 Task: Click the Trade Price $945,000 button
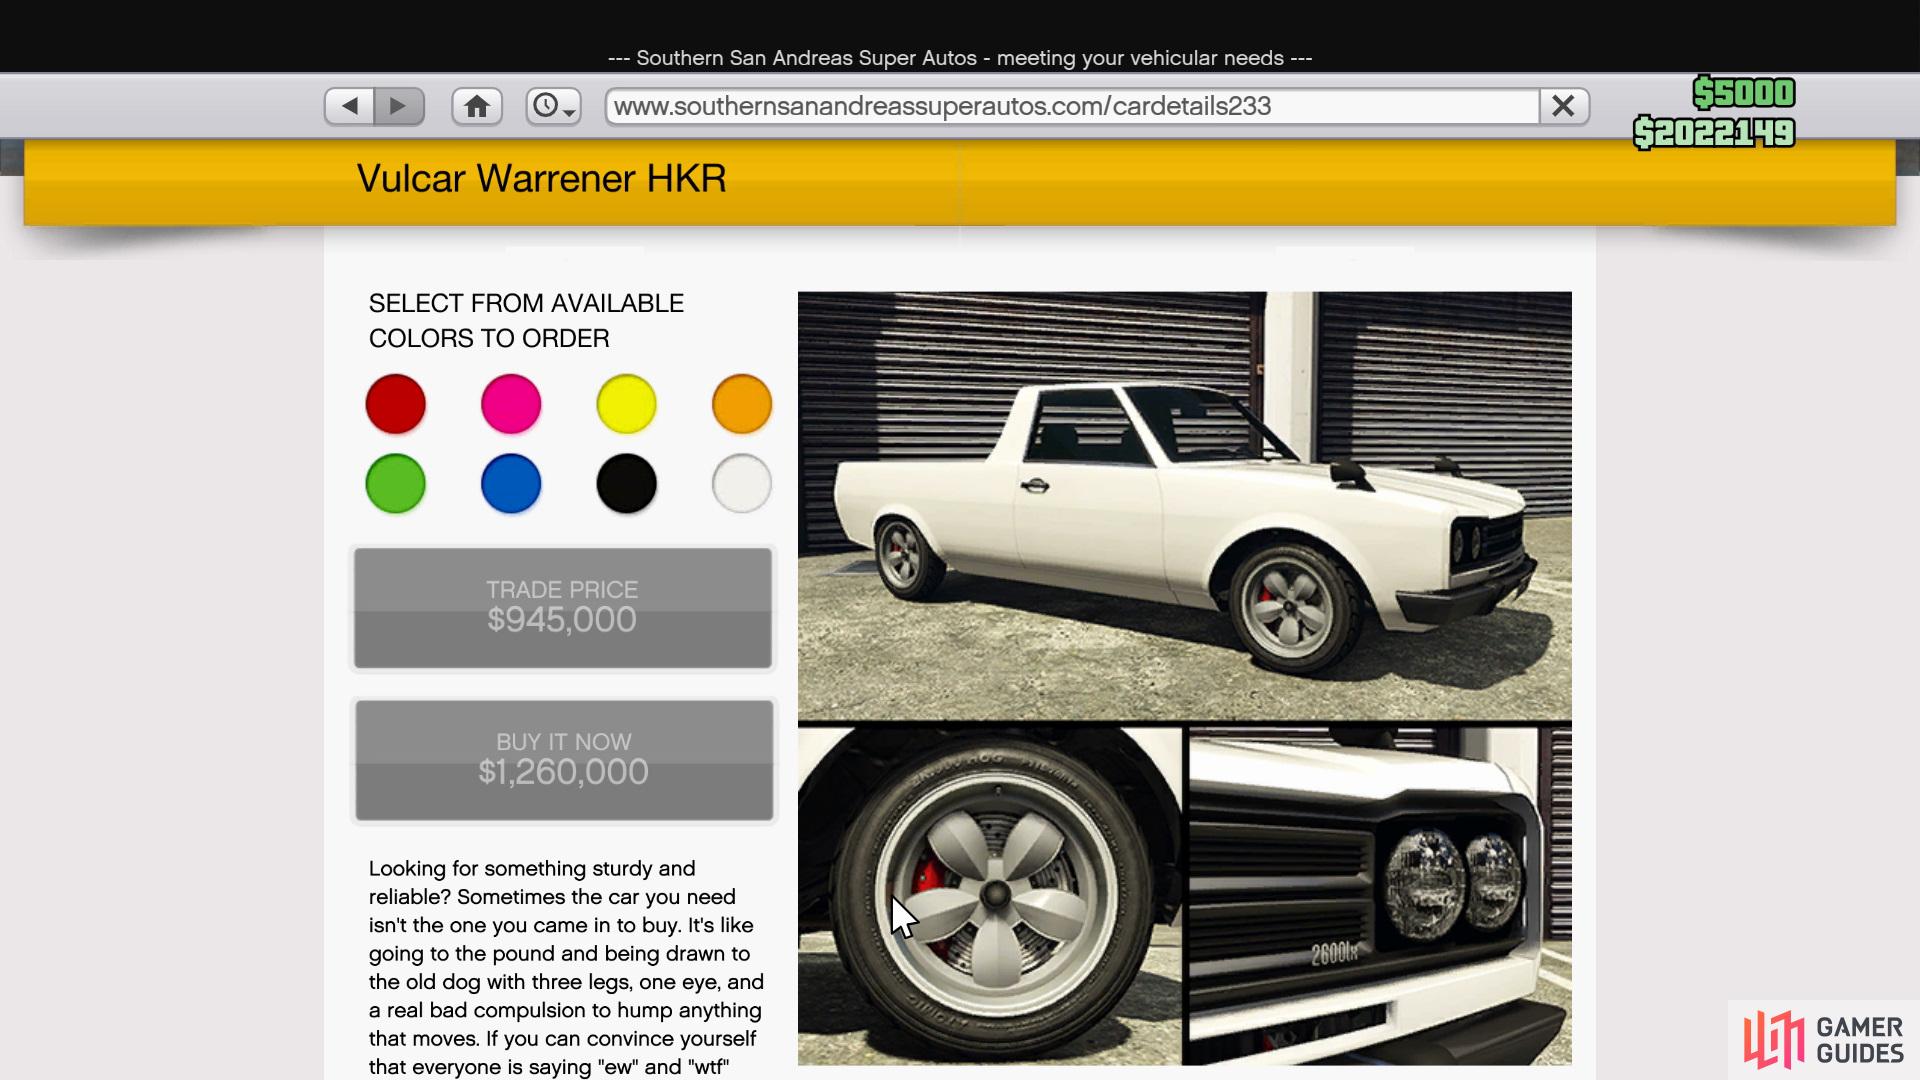point(563,608)
